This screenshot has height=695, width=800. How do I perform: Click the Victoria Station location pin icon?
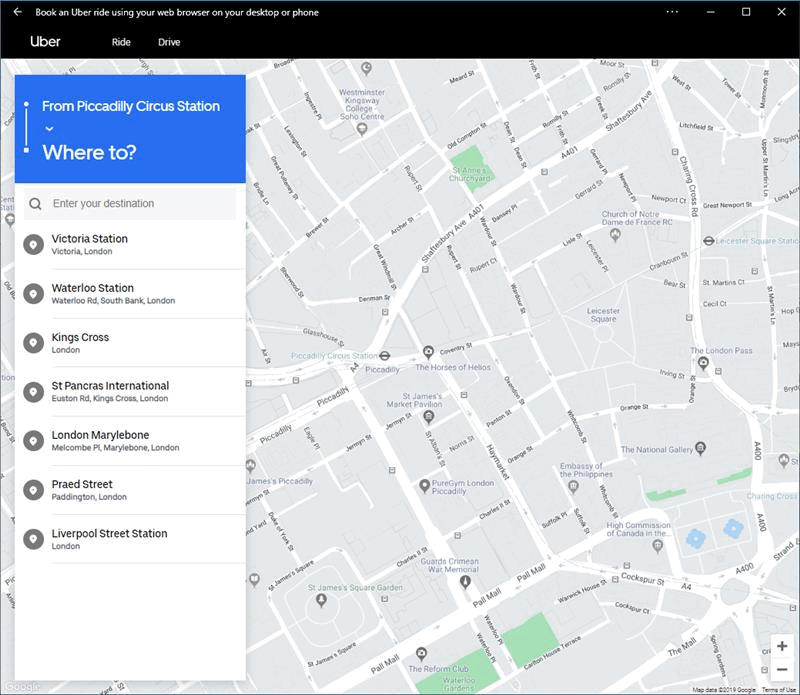tap(33, 244)
